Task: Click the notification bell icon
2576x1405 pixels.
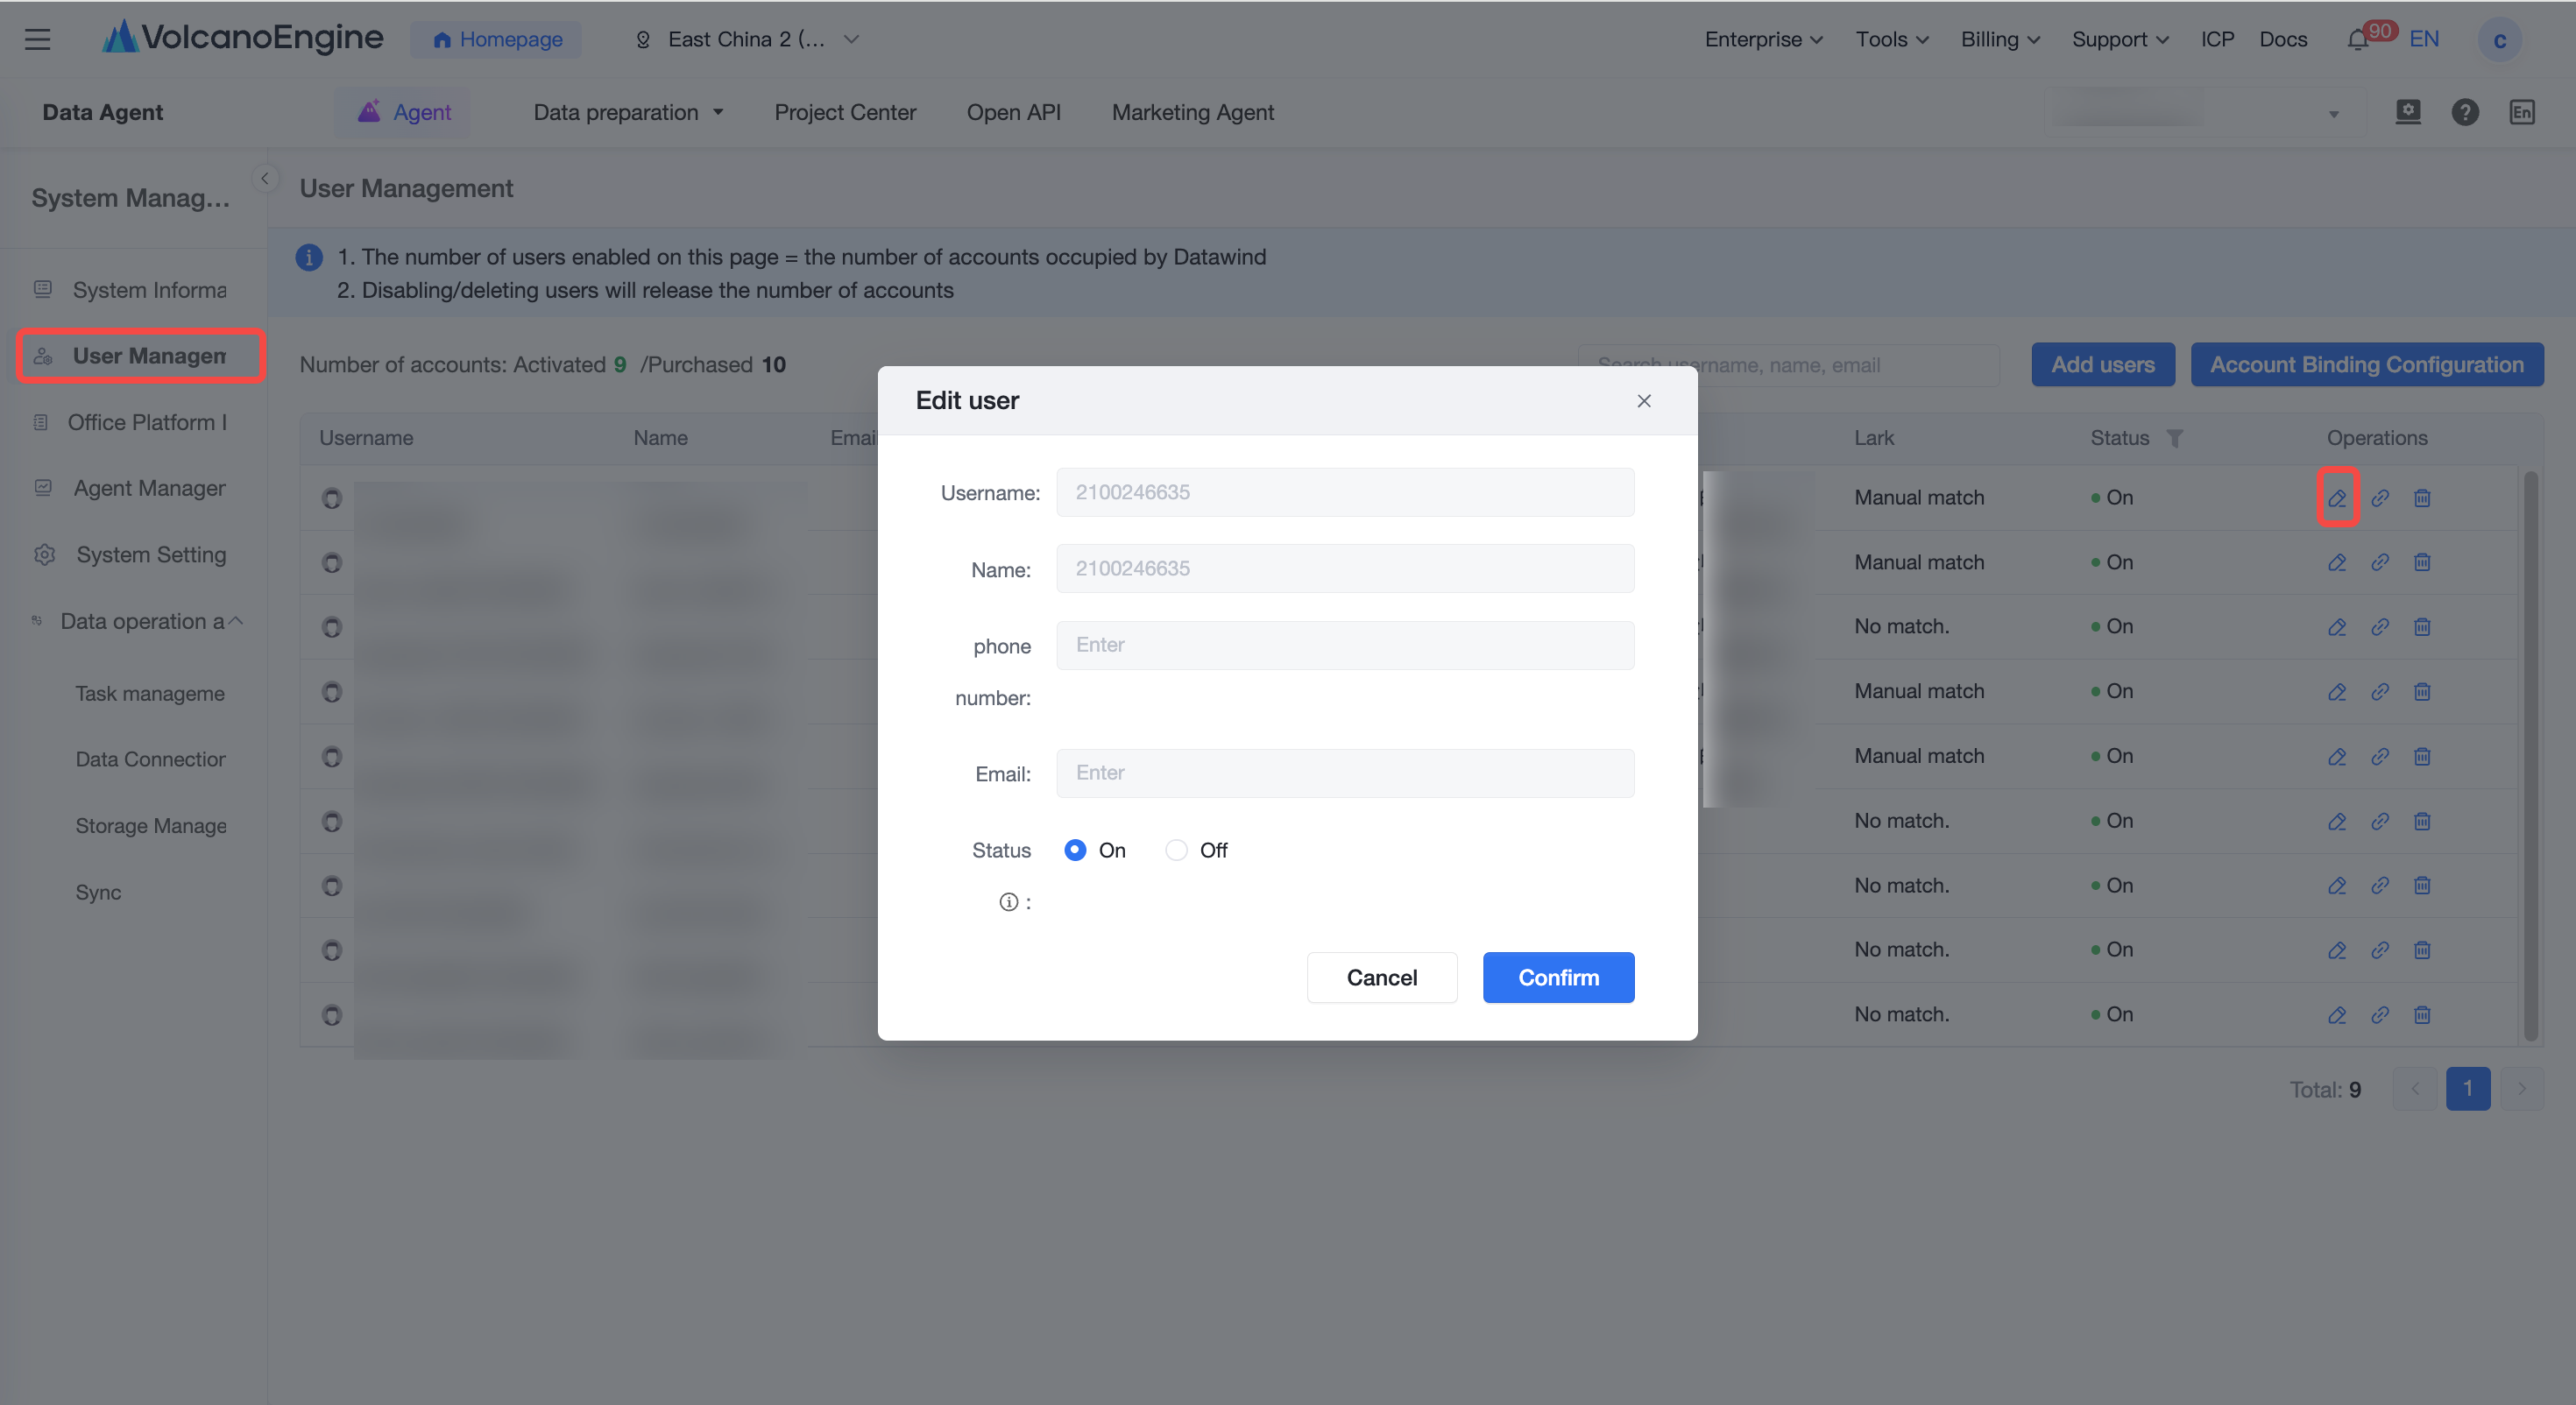Action: [x=2357, y=40]
